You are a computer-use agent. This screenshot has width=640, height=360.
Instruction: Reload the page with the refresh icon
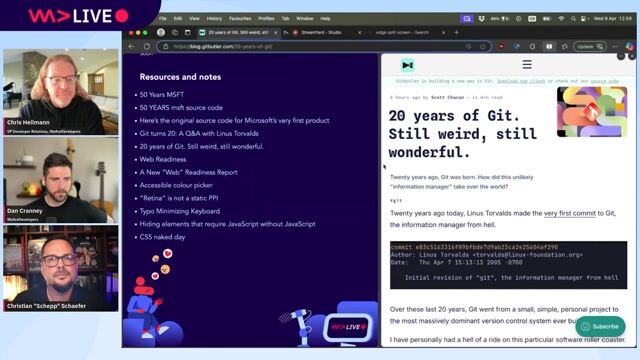tap(147, 47)
